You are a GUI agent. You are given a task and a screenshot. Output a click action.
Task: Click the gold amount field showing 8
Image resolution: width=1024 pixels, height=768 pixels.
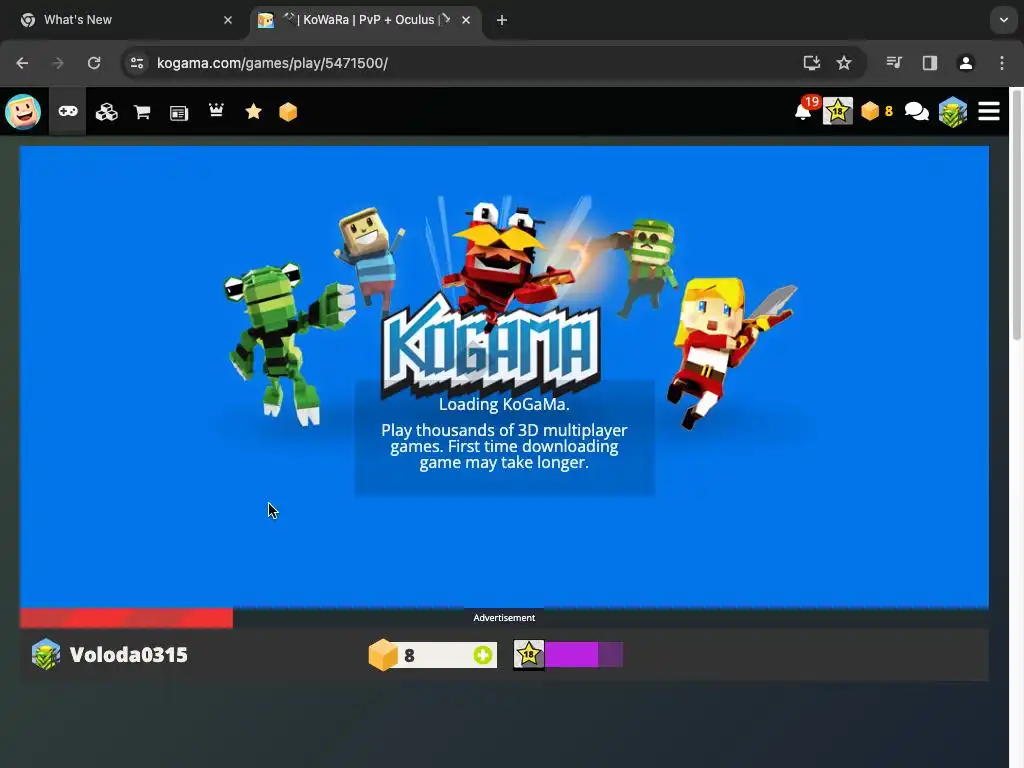(433, 655)
